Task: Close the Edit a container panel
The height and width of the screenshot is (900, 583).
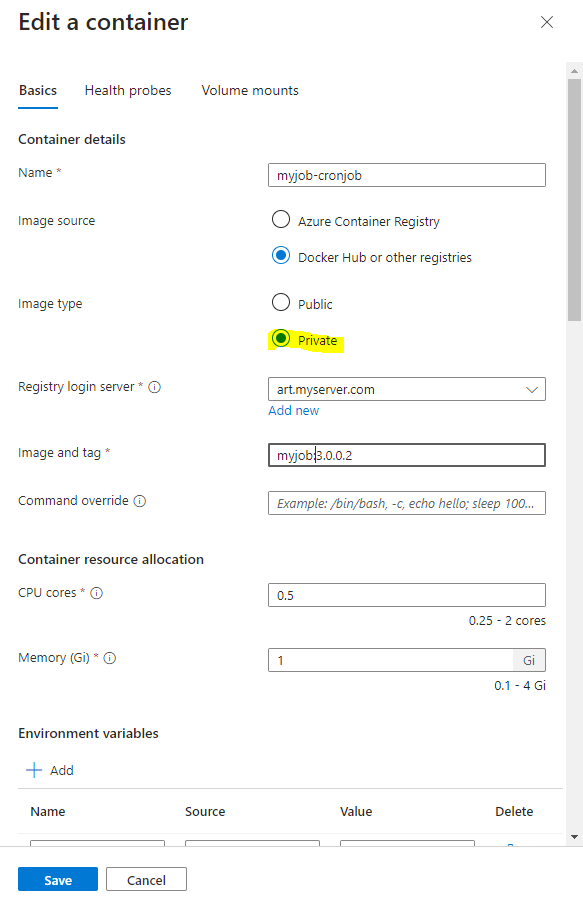Action: (x=547, y=22)
